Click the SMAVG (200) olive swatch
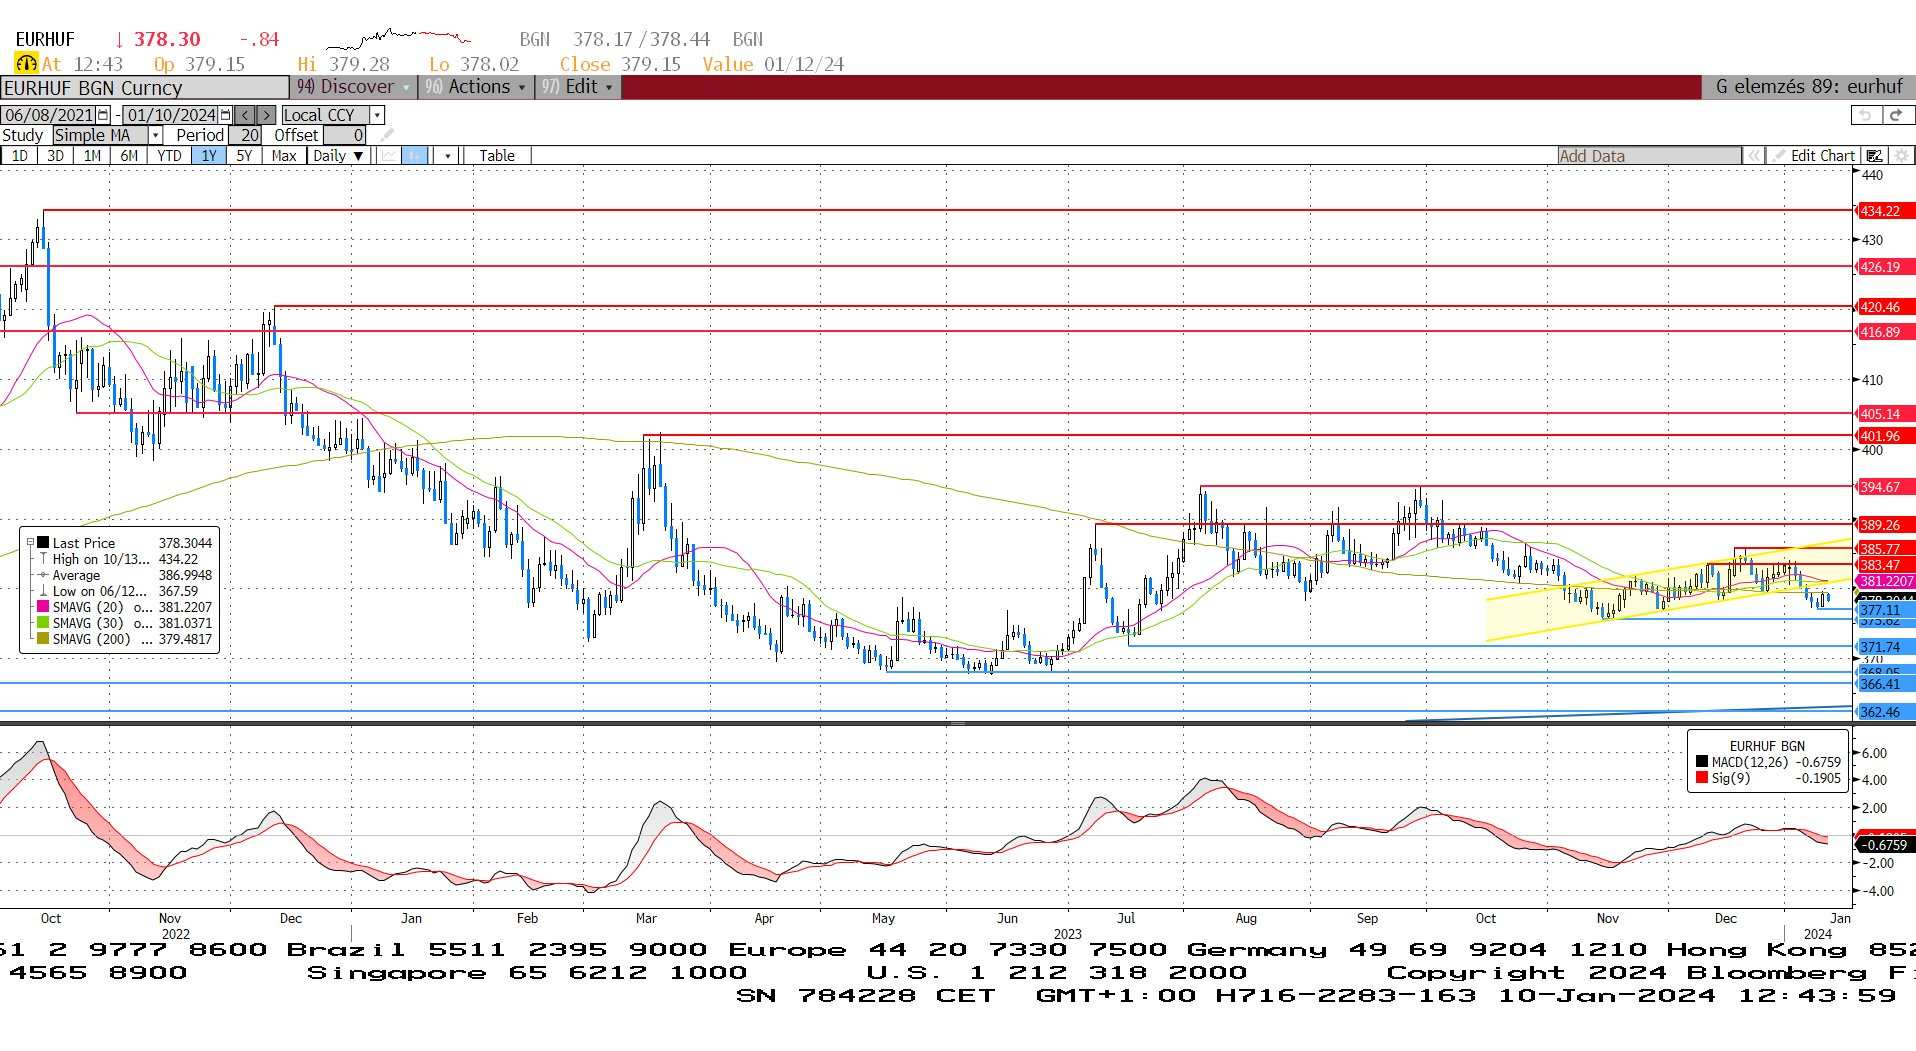 pos(43,639)
